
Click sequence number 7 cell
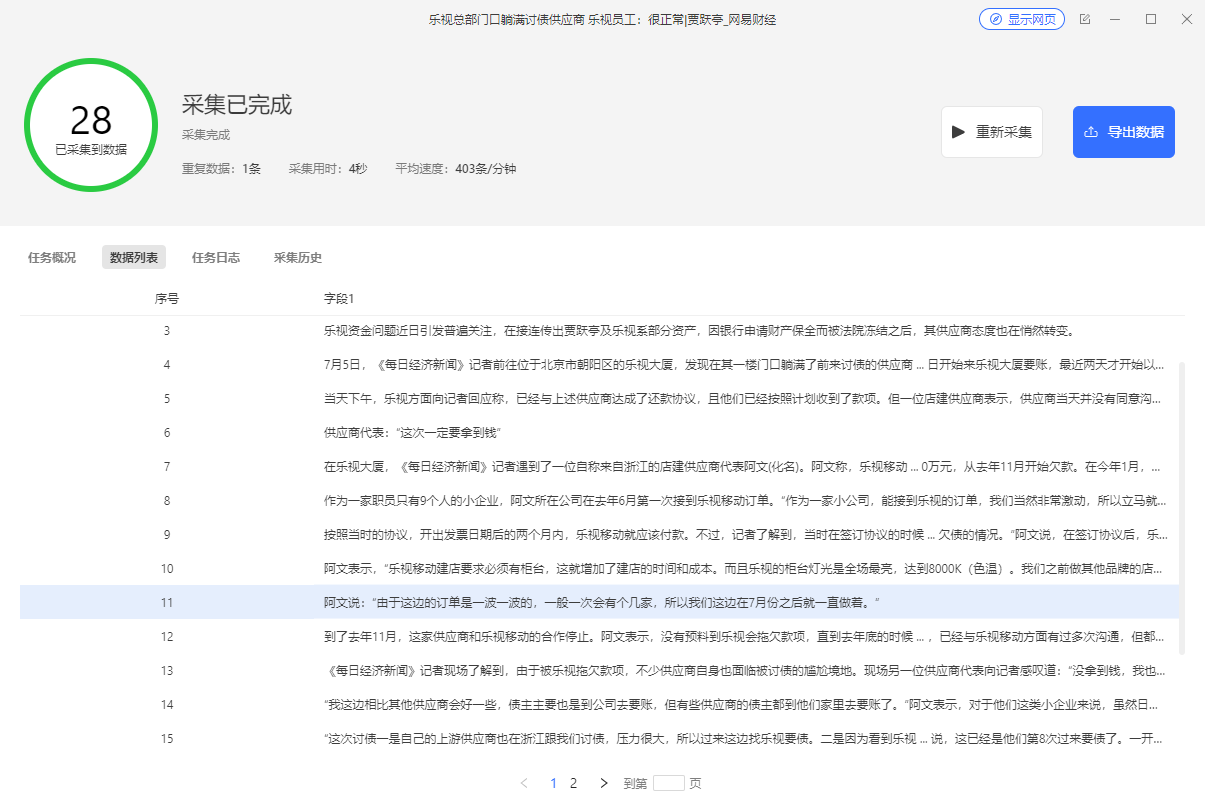pos(167,466)
